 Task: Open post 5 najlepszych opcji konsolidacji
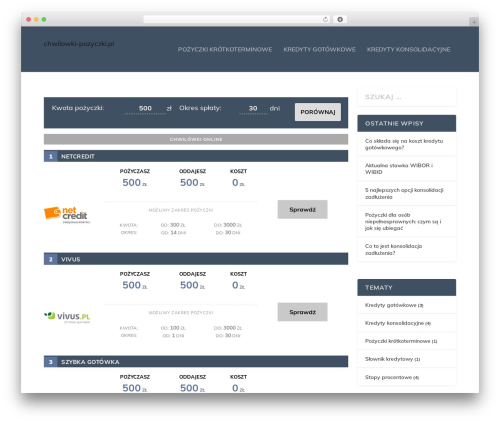click(404, 193)
